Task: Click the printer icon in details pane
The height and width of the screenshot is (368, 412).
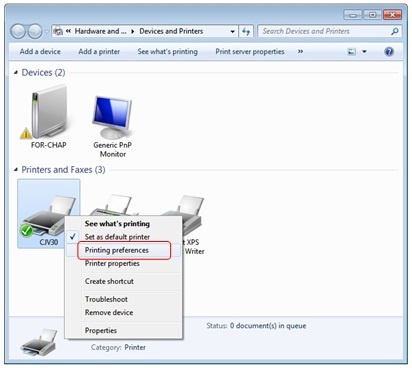Action: tap(39, 343)
